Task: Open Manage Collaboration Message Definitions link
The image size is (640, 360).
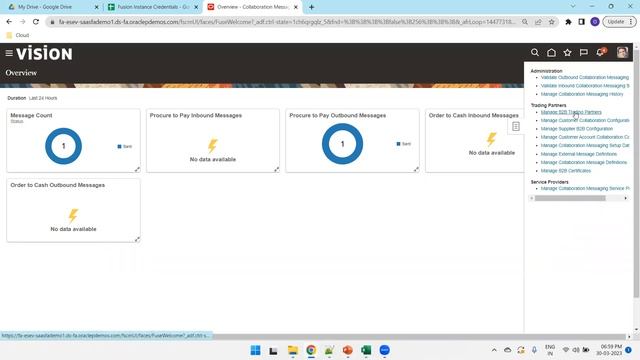Action: 584,162
